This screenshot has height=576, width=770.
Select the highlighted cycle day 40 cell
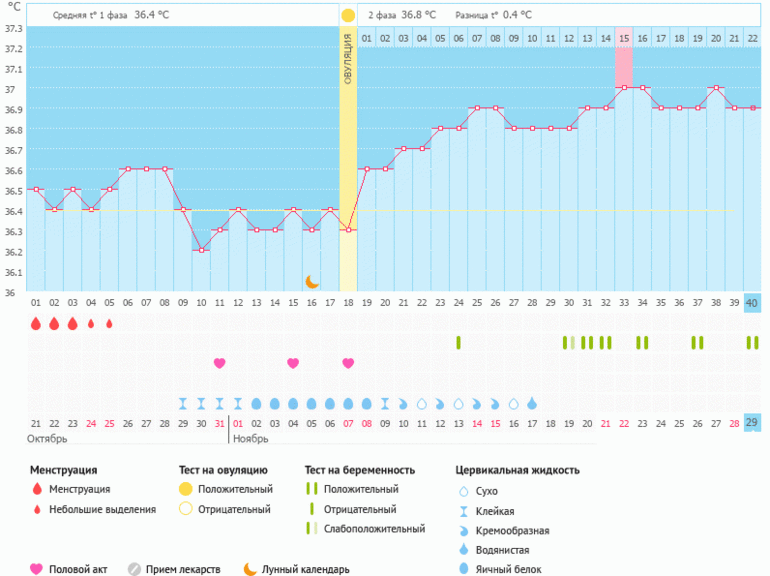point(751,303)
